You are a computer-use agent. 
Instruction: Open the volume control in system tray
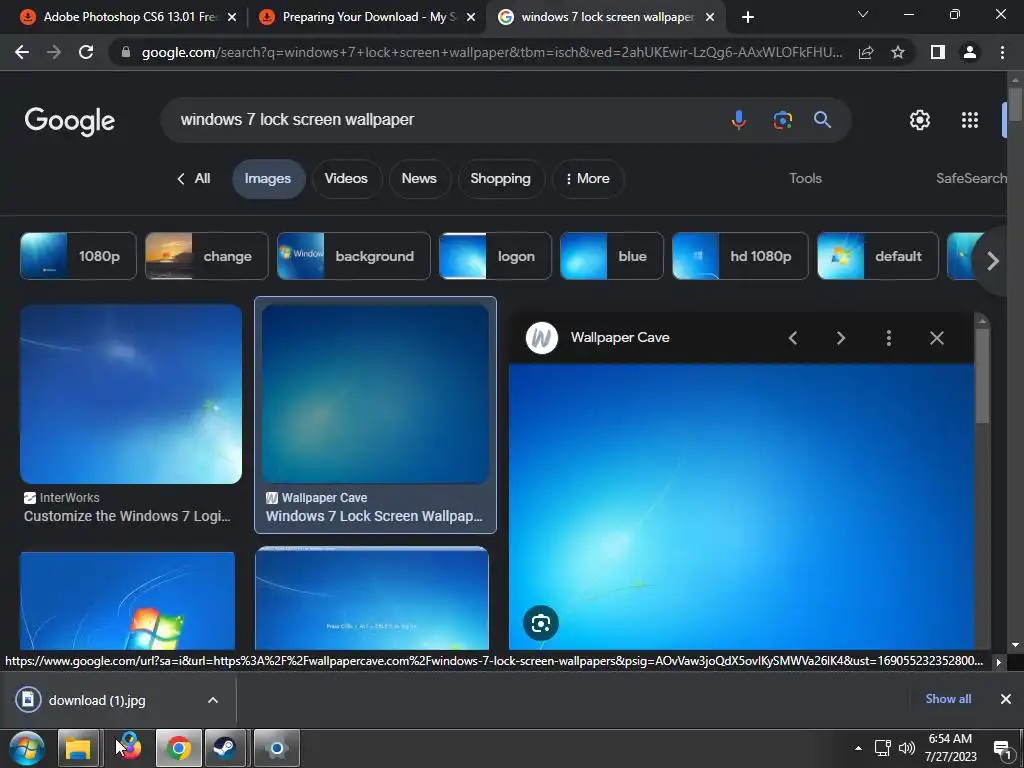coord(906,748)
